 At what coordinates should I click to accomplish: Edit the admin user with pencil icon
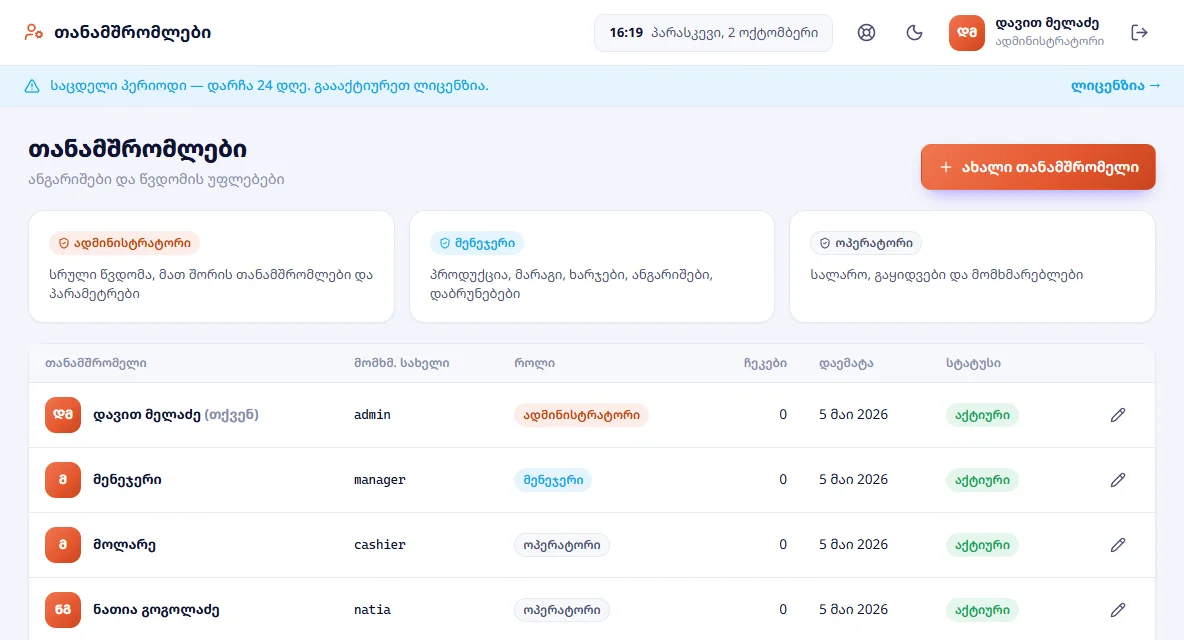pyautogui.click(x=1118, y=415)
